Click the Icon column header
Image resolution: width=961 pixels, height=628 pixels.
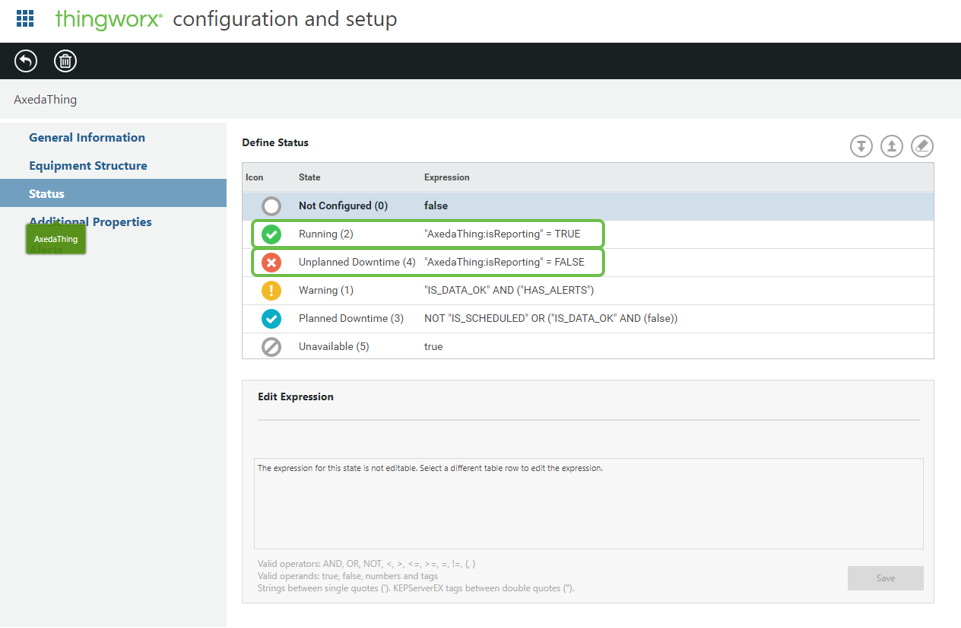254,177
